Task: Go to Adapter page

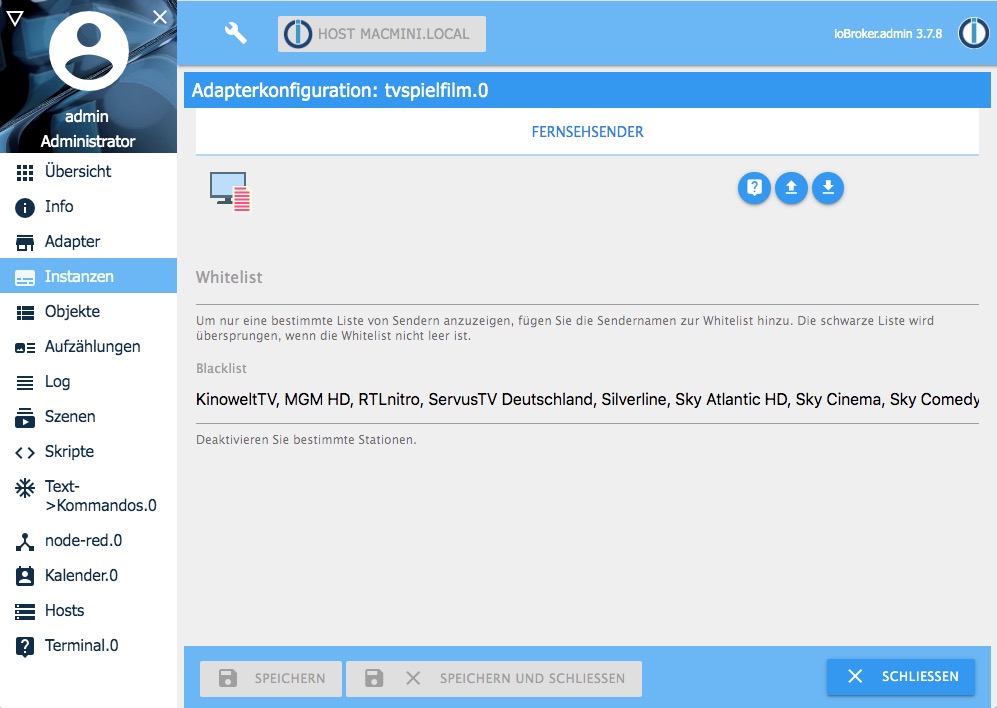Action: coord(88,242)
